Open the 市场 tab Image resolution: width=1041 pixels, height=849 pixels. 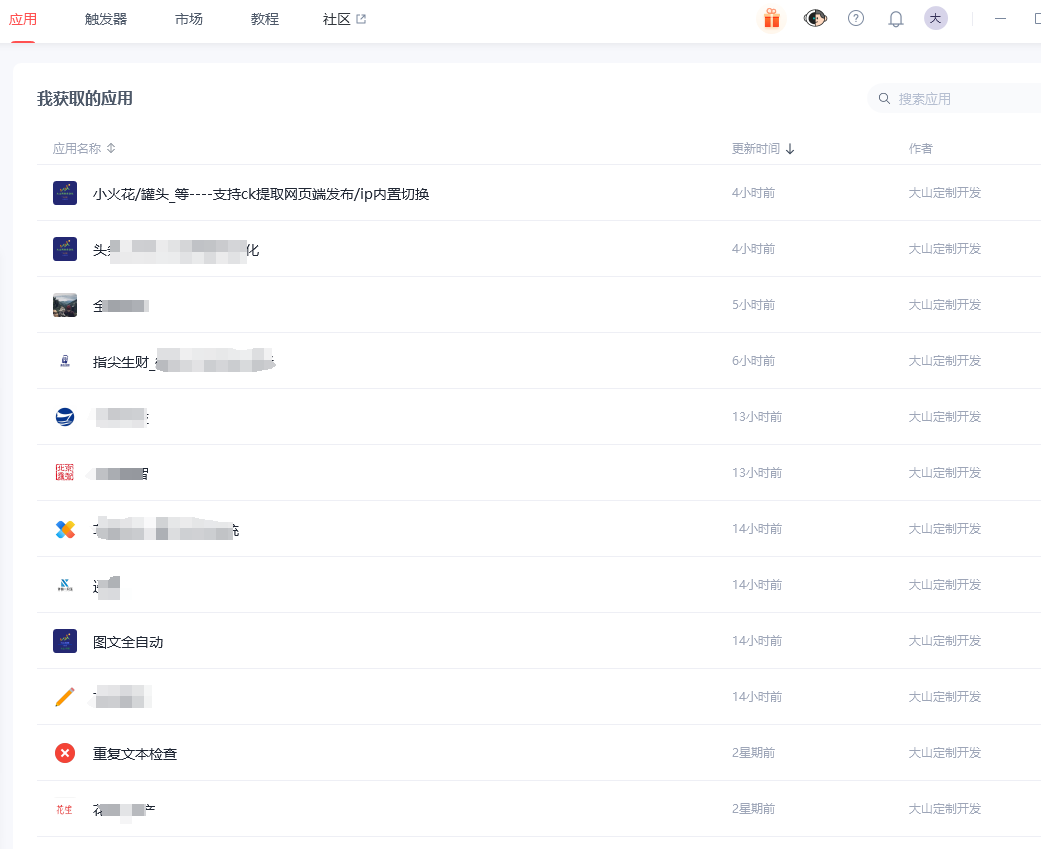(x=189, y=19)
